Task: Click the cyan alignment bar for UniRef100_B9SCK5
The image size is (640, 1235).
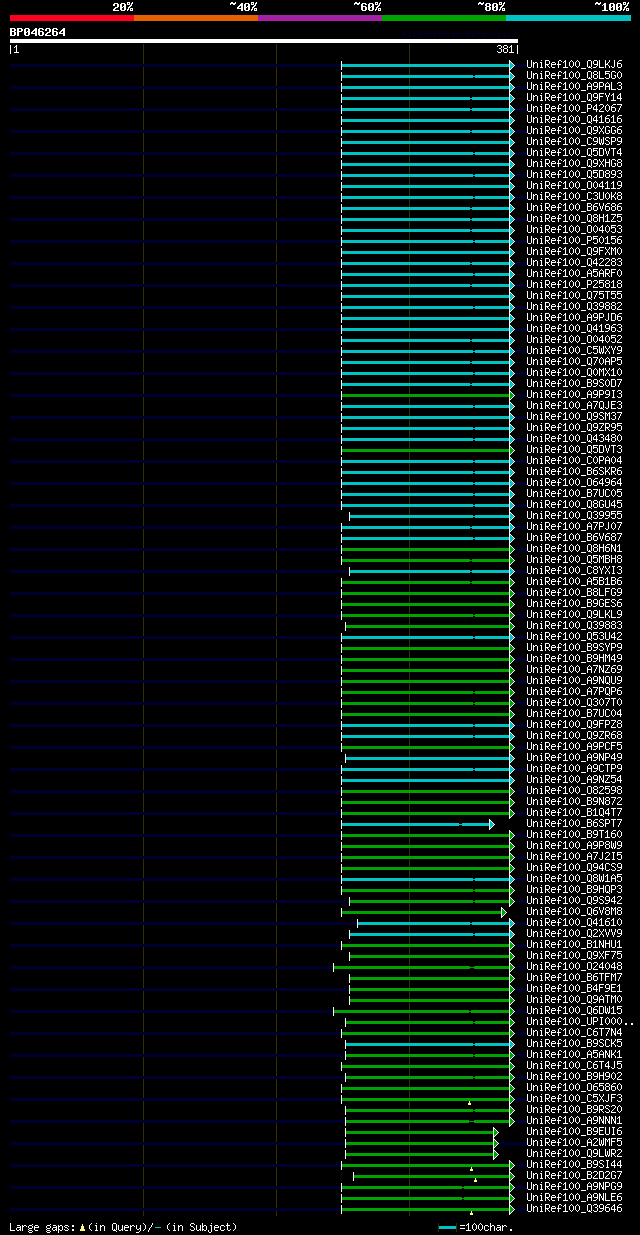Action: 429,1044
